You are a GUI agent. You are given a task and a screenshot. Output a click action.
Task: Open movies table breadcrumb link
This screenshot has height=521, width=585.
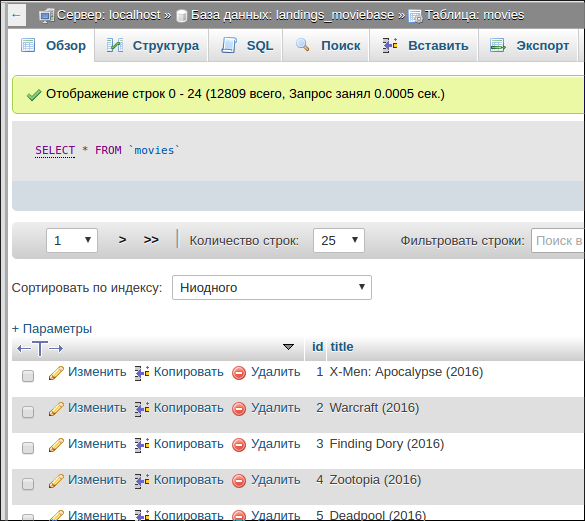point(474,15)
